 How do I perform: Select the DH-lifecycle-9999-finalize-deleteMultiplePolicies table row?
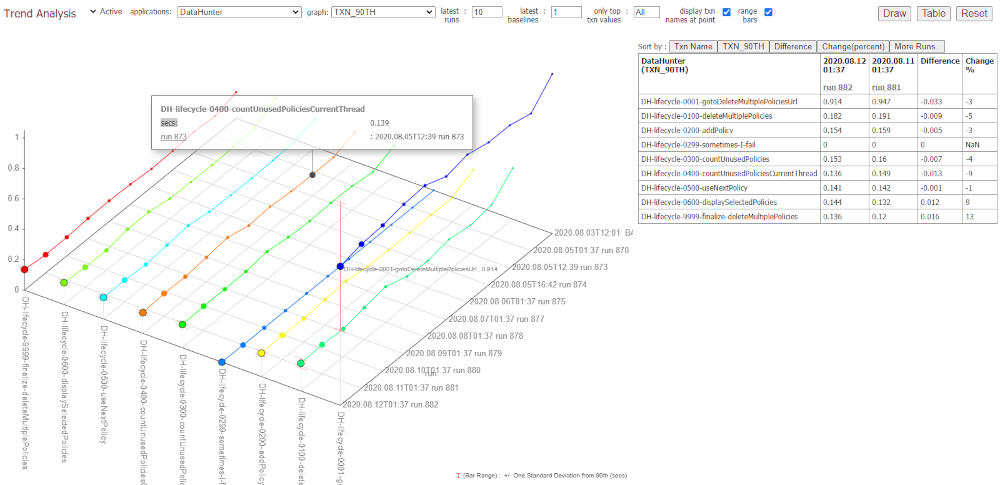point(817,216)
